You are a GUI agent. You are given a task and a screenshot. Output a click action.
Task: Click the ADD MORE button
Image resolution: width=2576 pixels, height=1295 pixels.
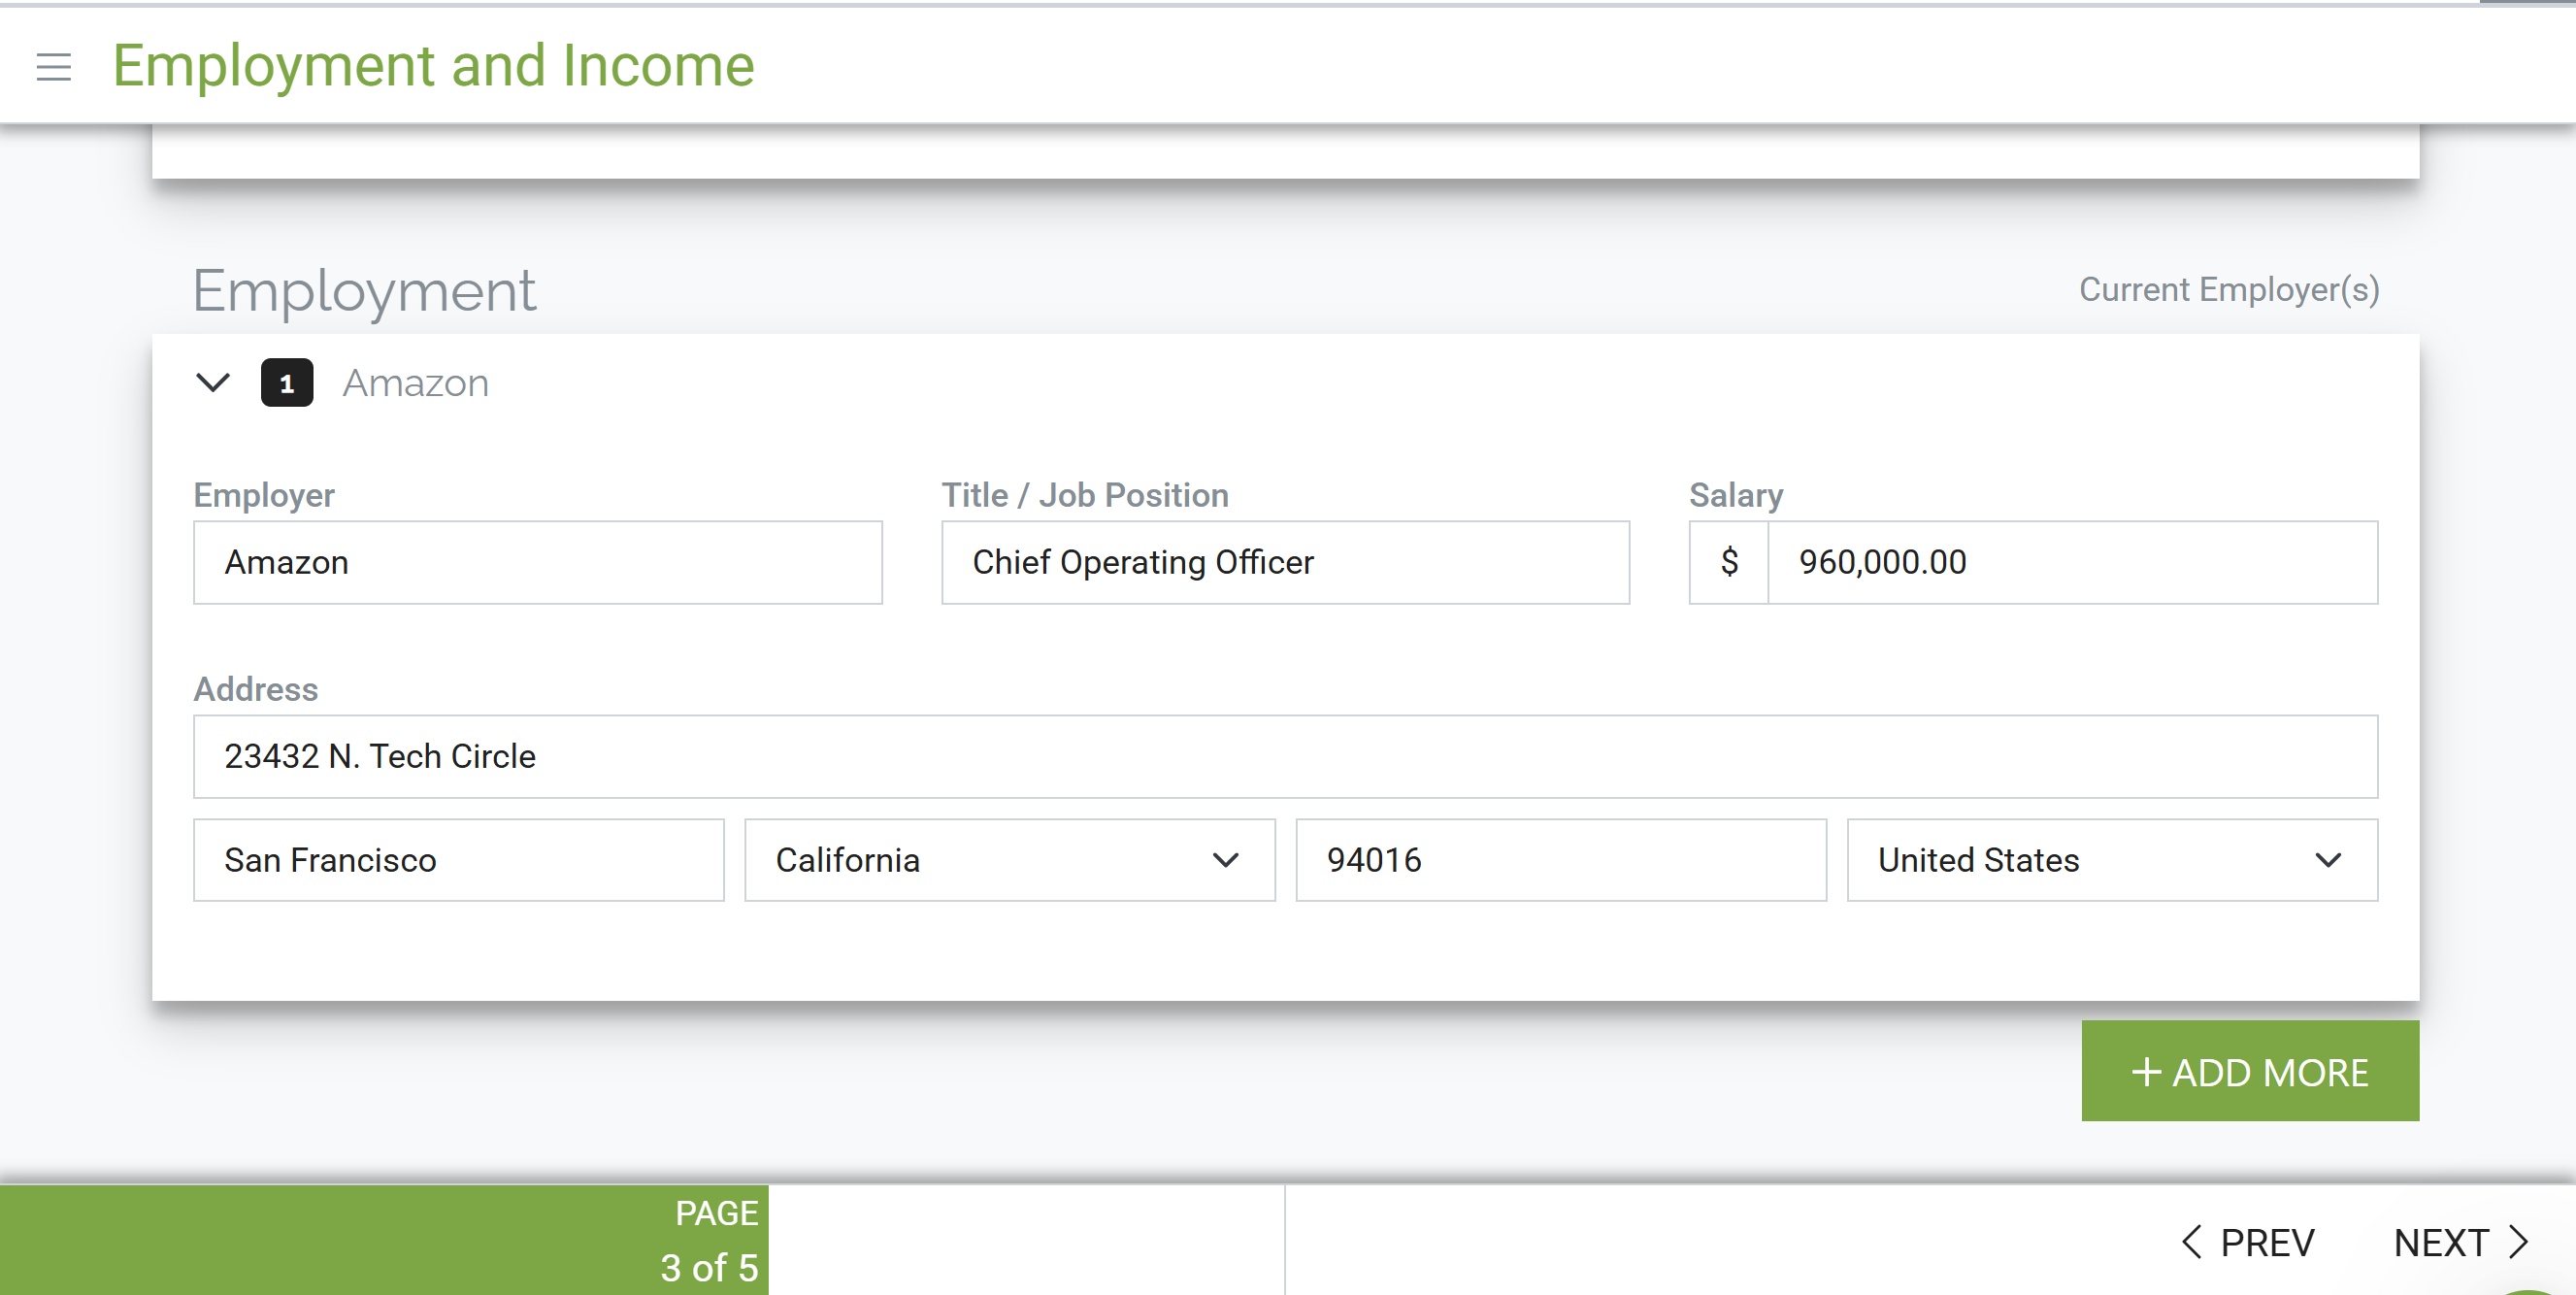2250,1071
